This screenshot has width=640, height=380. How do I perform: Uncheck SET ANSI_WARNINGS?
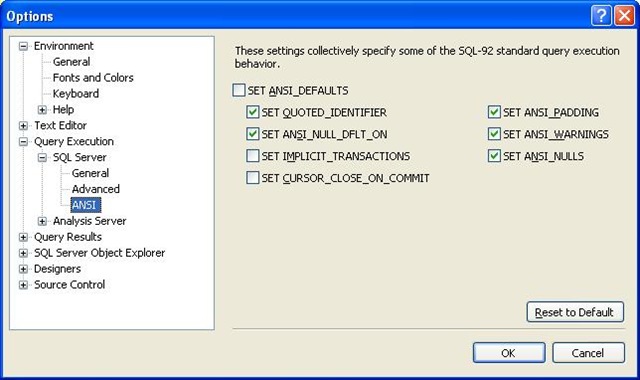[x=494, y=134]
